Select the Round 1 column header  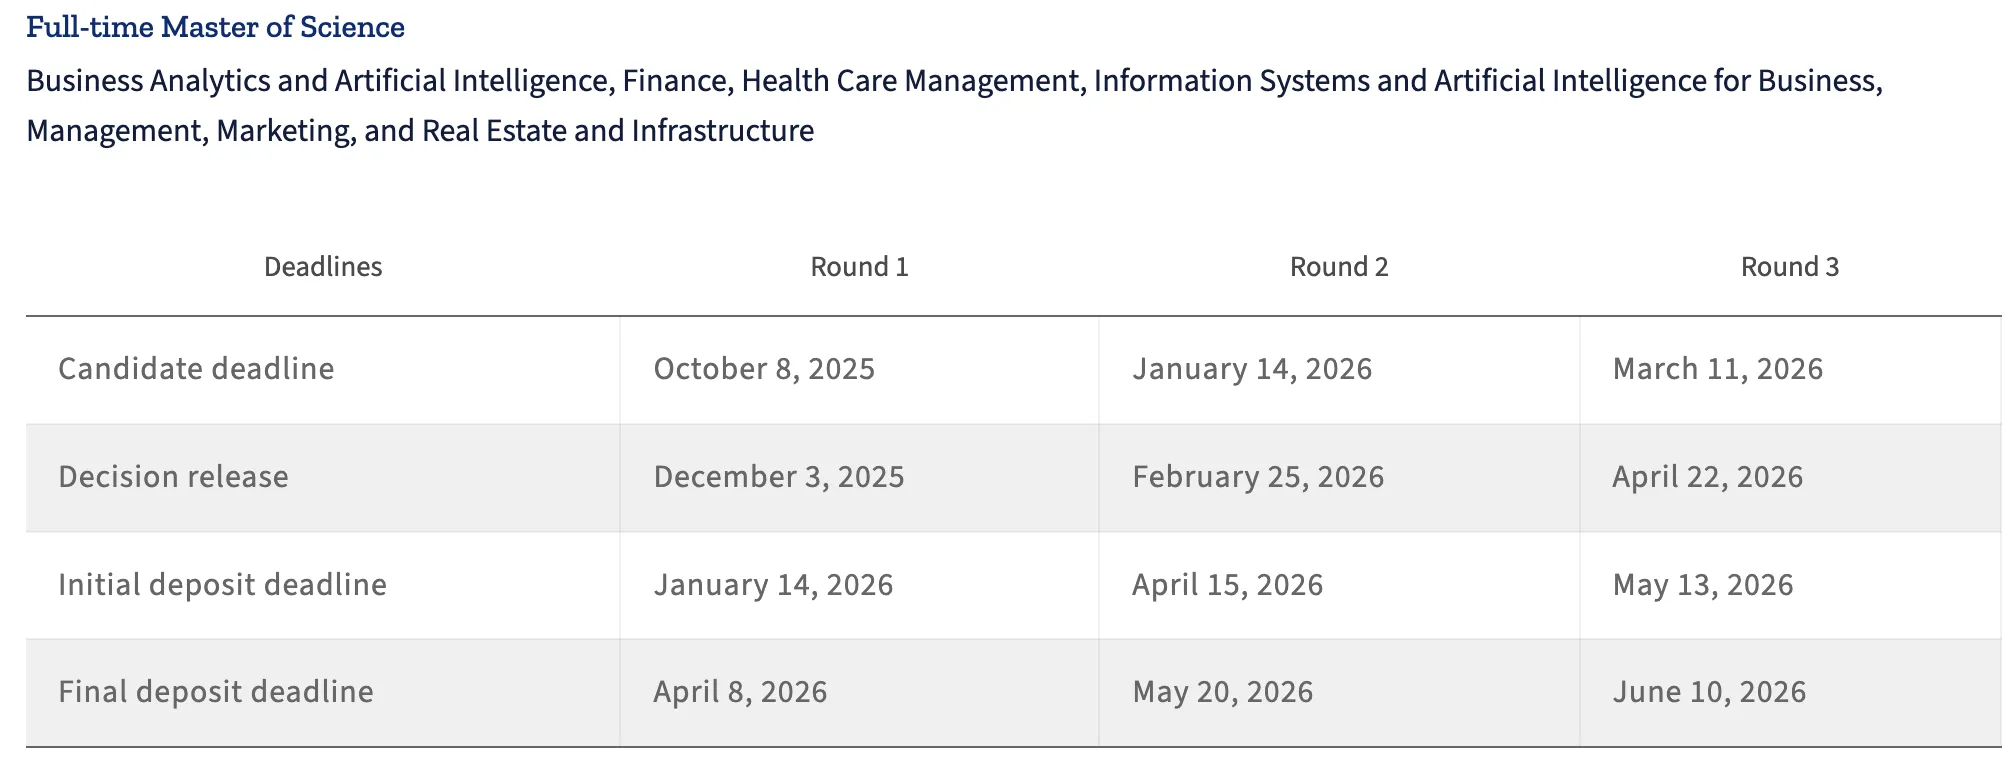859,267
